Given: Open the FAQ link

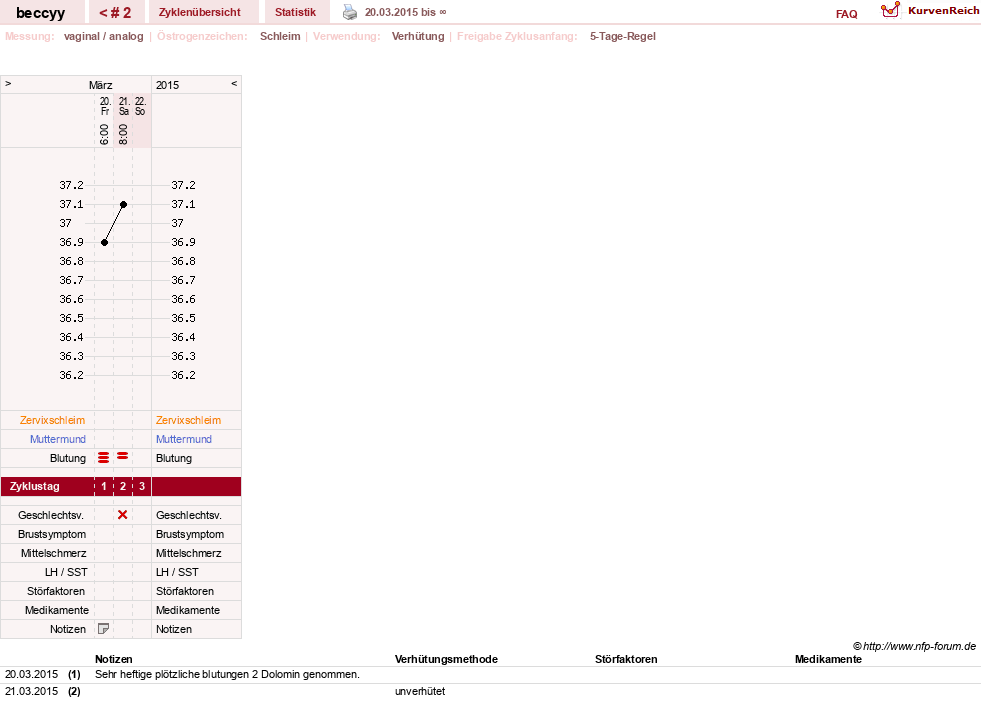Looking at the screenshot, I should coord(846,14).
